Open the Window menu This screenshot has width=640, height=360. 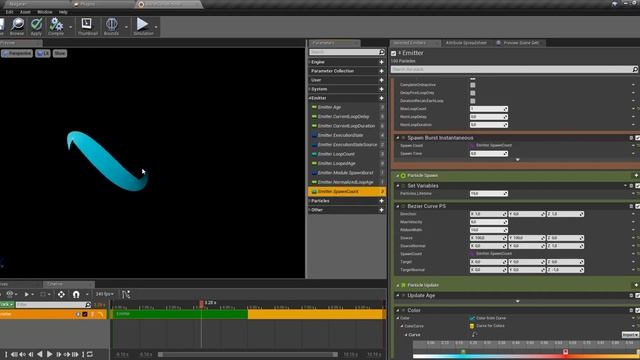[x=44, y=12]
